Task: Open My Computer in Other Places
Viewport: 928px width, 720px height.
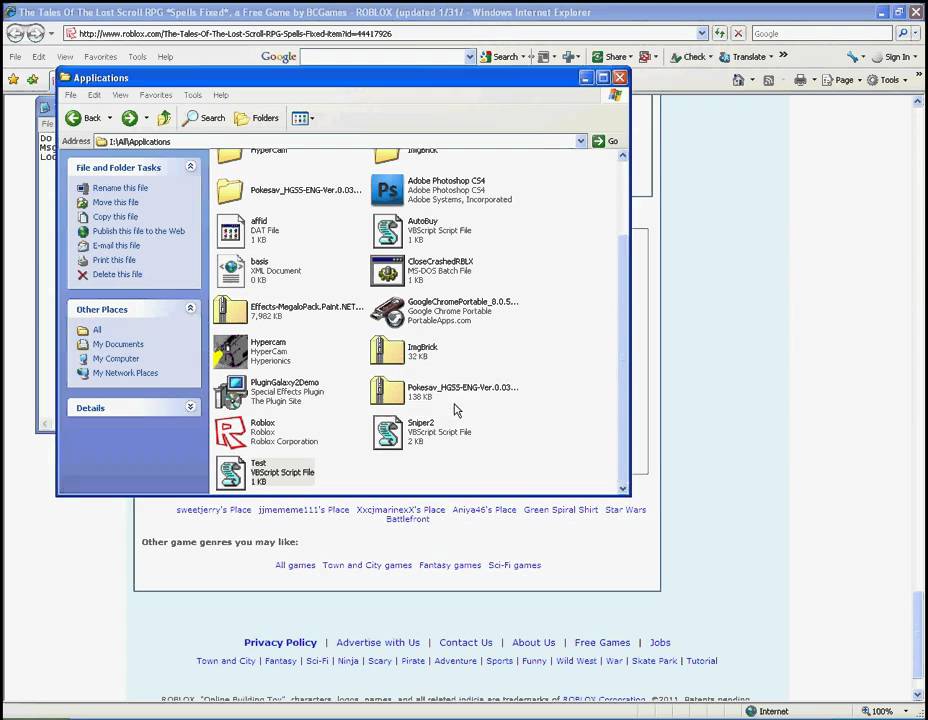Action: 115,359
